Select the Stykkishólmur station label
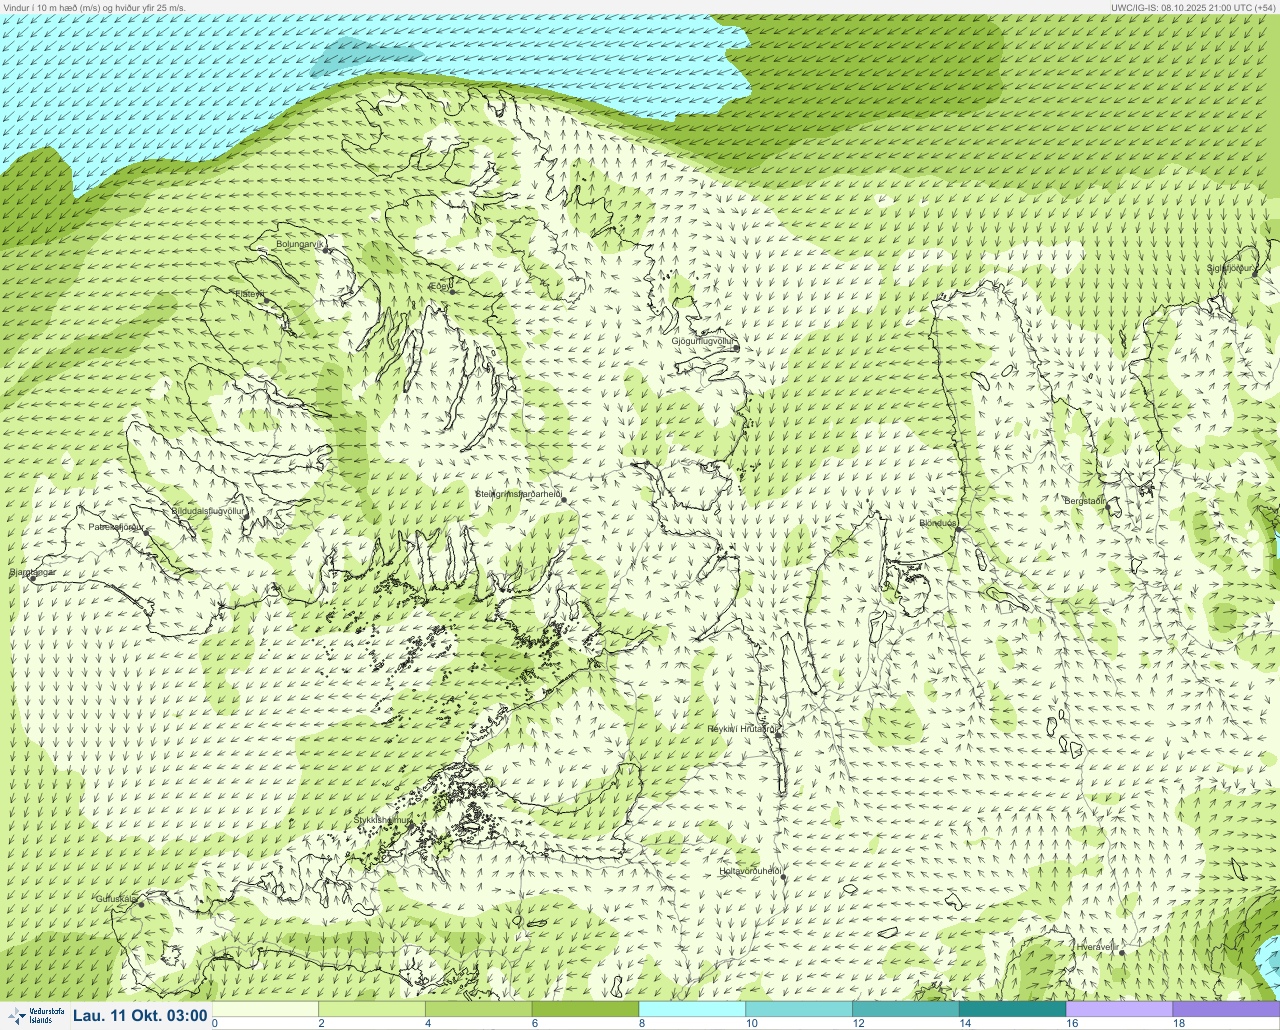This screenshot has height=1030, width=1280. pyautogui.click(x=382, y=819)
